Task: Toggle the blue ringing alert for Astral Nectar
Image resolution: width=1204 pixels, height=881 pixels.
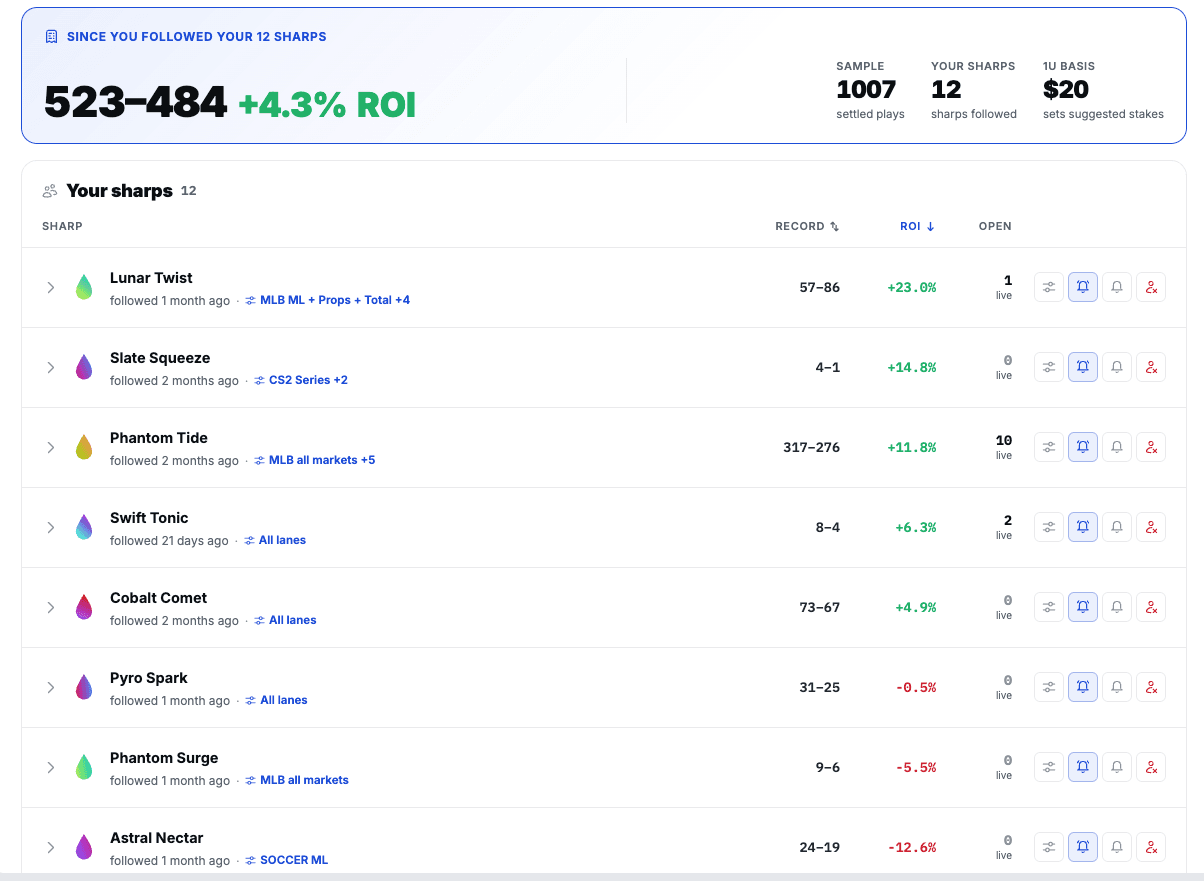Action: 1083,847
